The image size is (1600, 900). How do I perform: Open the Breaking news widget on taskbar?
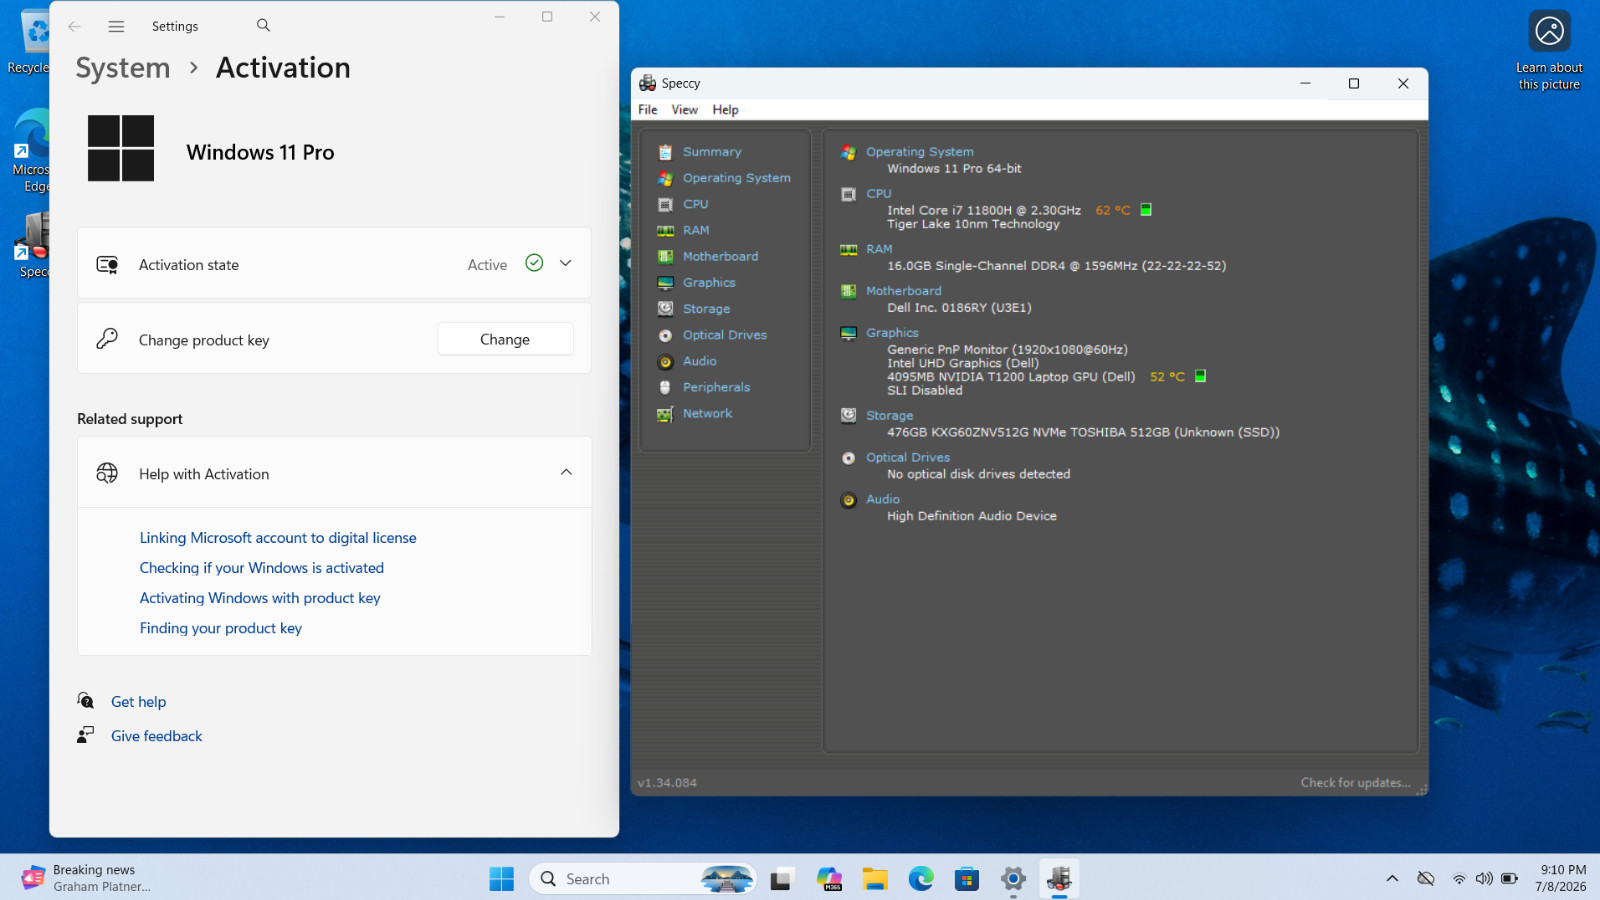click(x=88, y=878)
